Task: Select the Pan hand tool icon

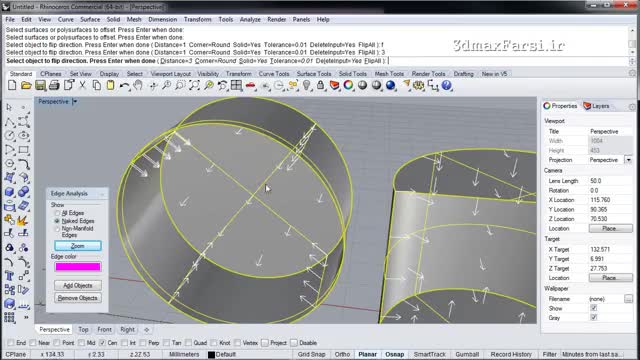Action: tap(138, 85)
